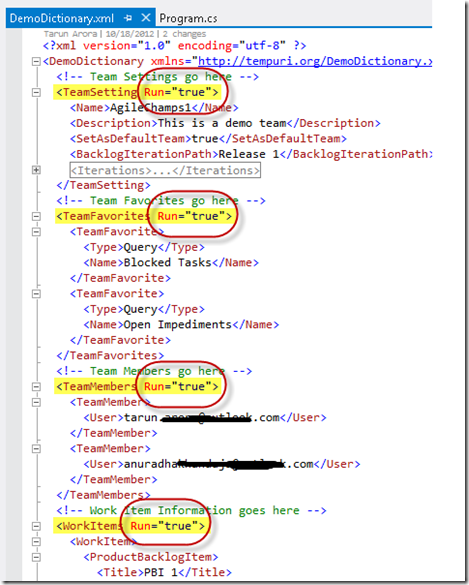Collapse the TeamFavorite with Blocked Tasks

[36, 232]
